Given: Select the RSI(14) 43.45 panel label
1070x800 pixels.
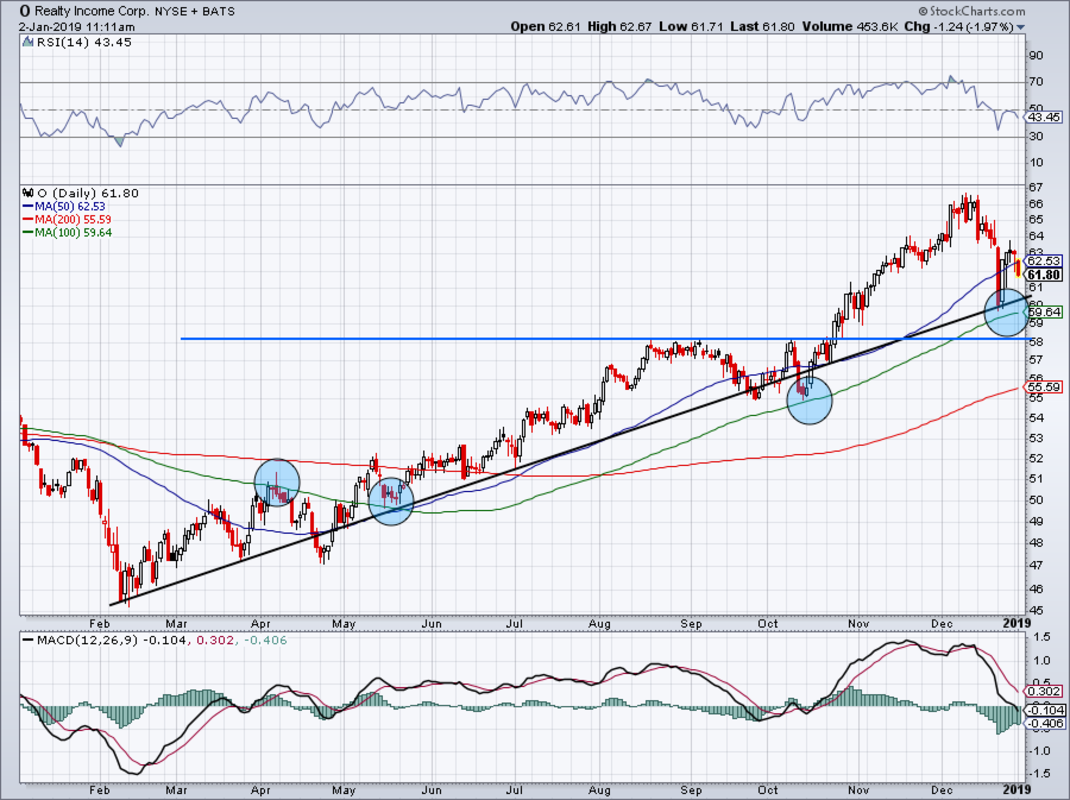Looking at the screenshot, I should [x=83, y=42].
